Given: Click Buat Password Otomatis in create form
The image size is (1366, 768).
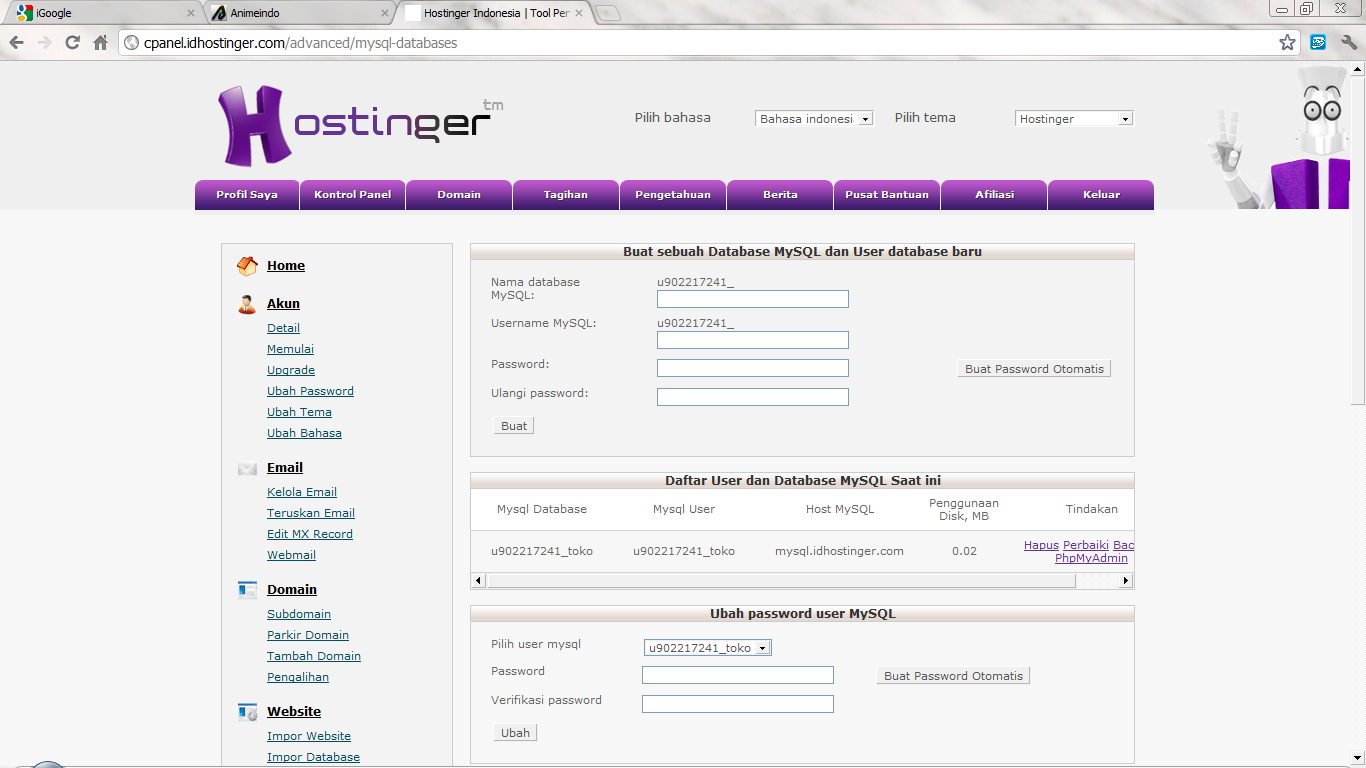Looking at the screenshot, I should click(x=1034, y=369).
